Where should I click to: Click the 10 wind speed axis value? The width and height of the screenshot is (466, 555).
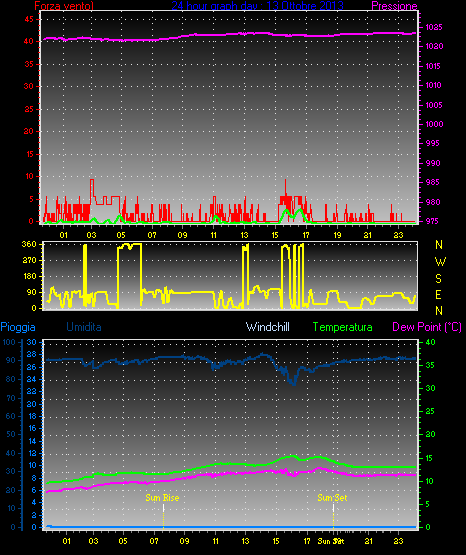pyautogui.click(x=30, y=176)
